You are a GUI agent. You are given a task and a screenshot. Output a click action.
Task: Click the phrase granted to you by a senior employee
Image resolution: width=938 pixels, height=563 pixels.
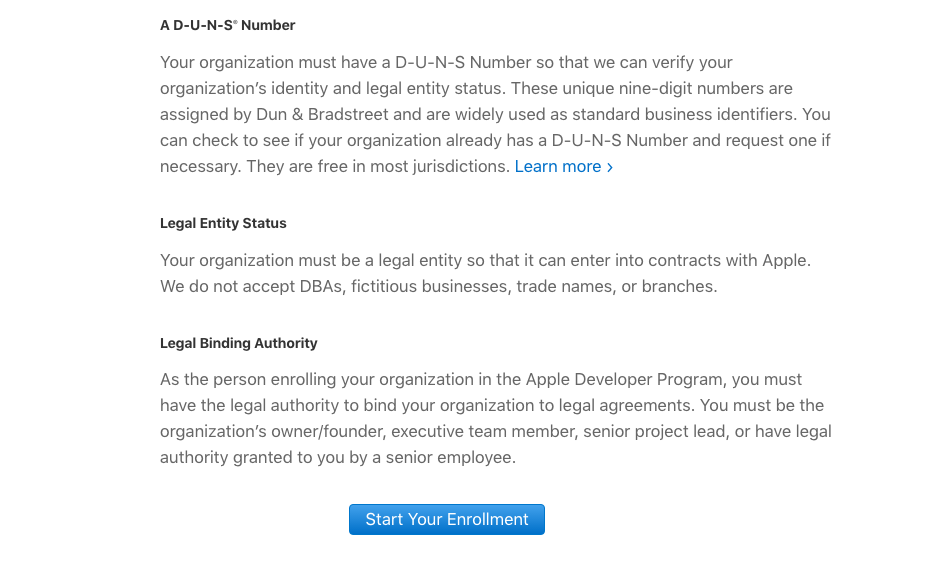point(374,457)
